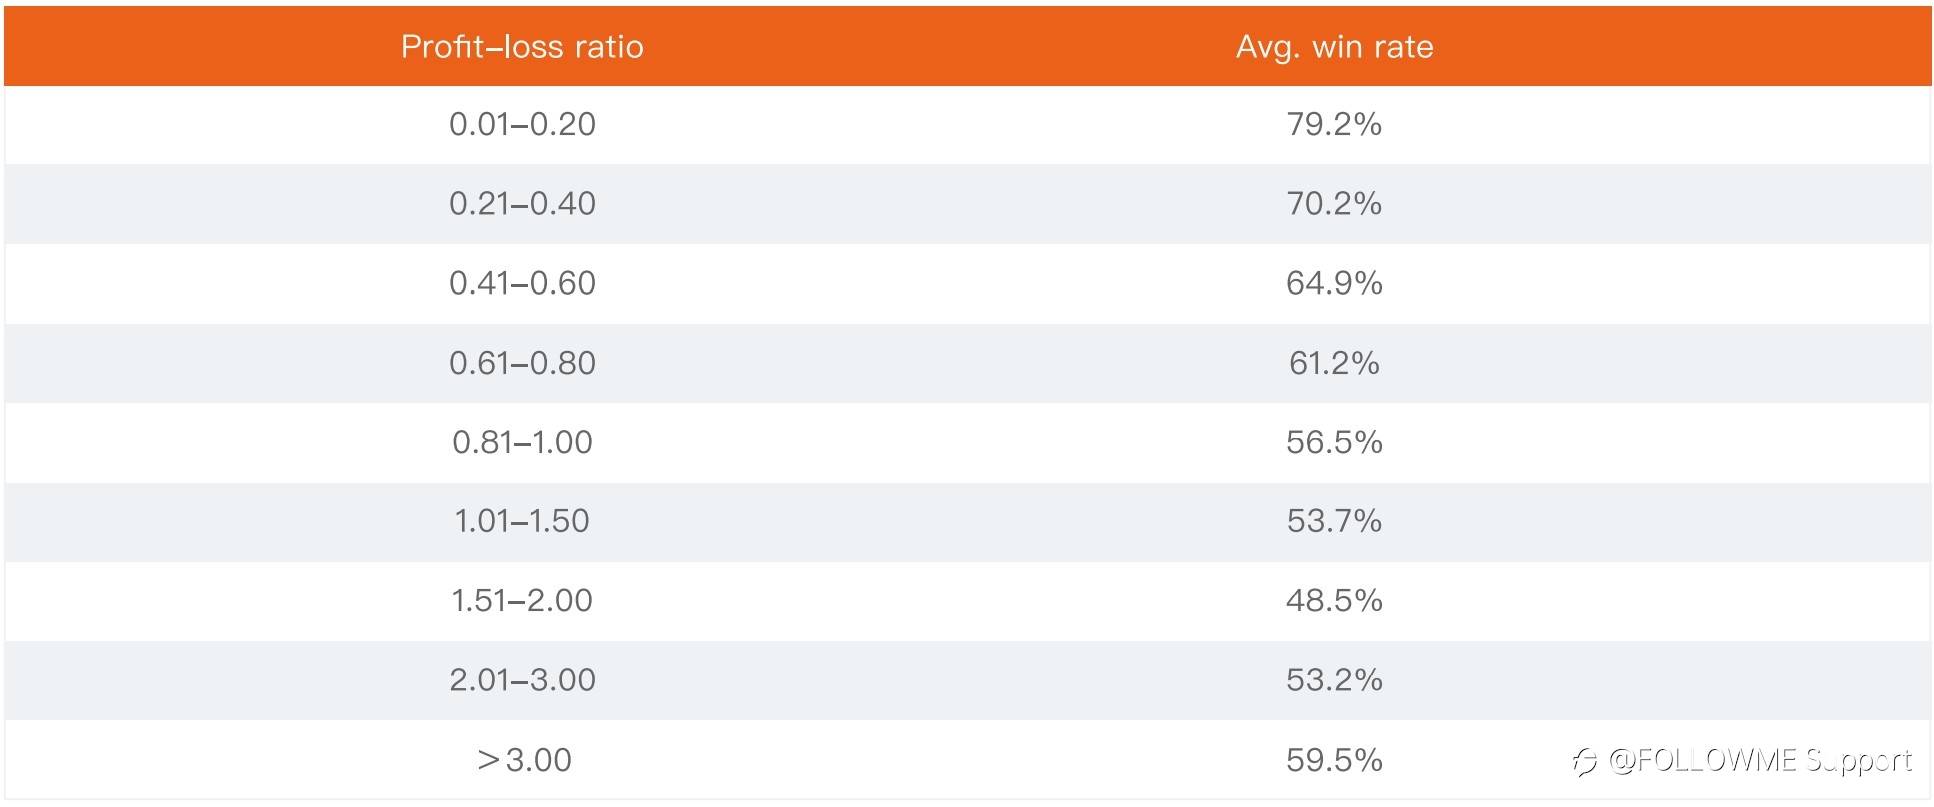The height and width of the screenshot is (807, 1934).
Task: Select the 0.21–0.40 ratio cell
Action: coord(522,204)
